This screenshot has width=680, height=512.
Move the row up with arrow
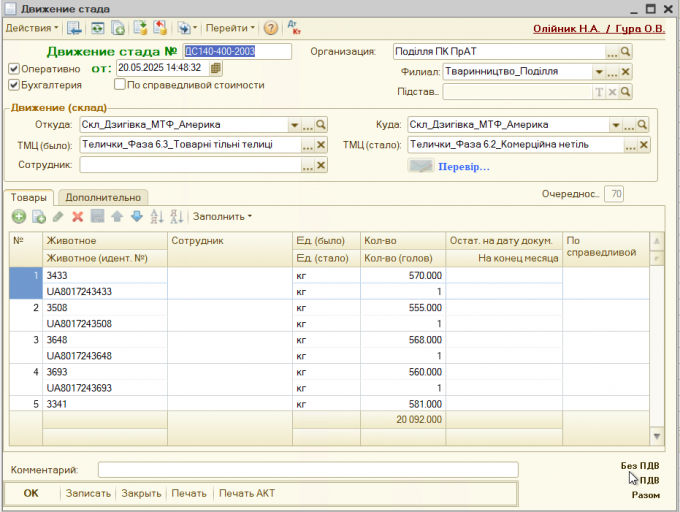click(117, 216)
